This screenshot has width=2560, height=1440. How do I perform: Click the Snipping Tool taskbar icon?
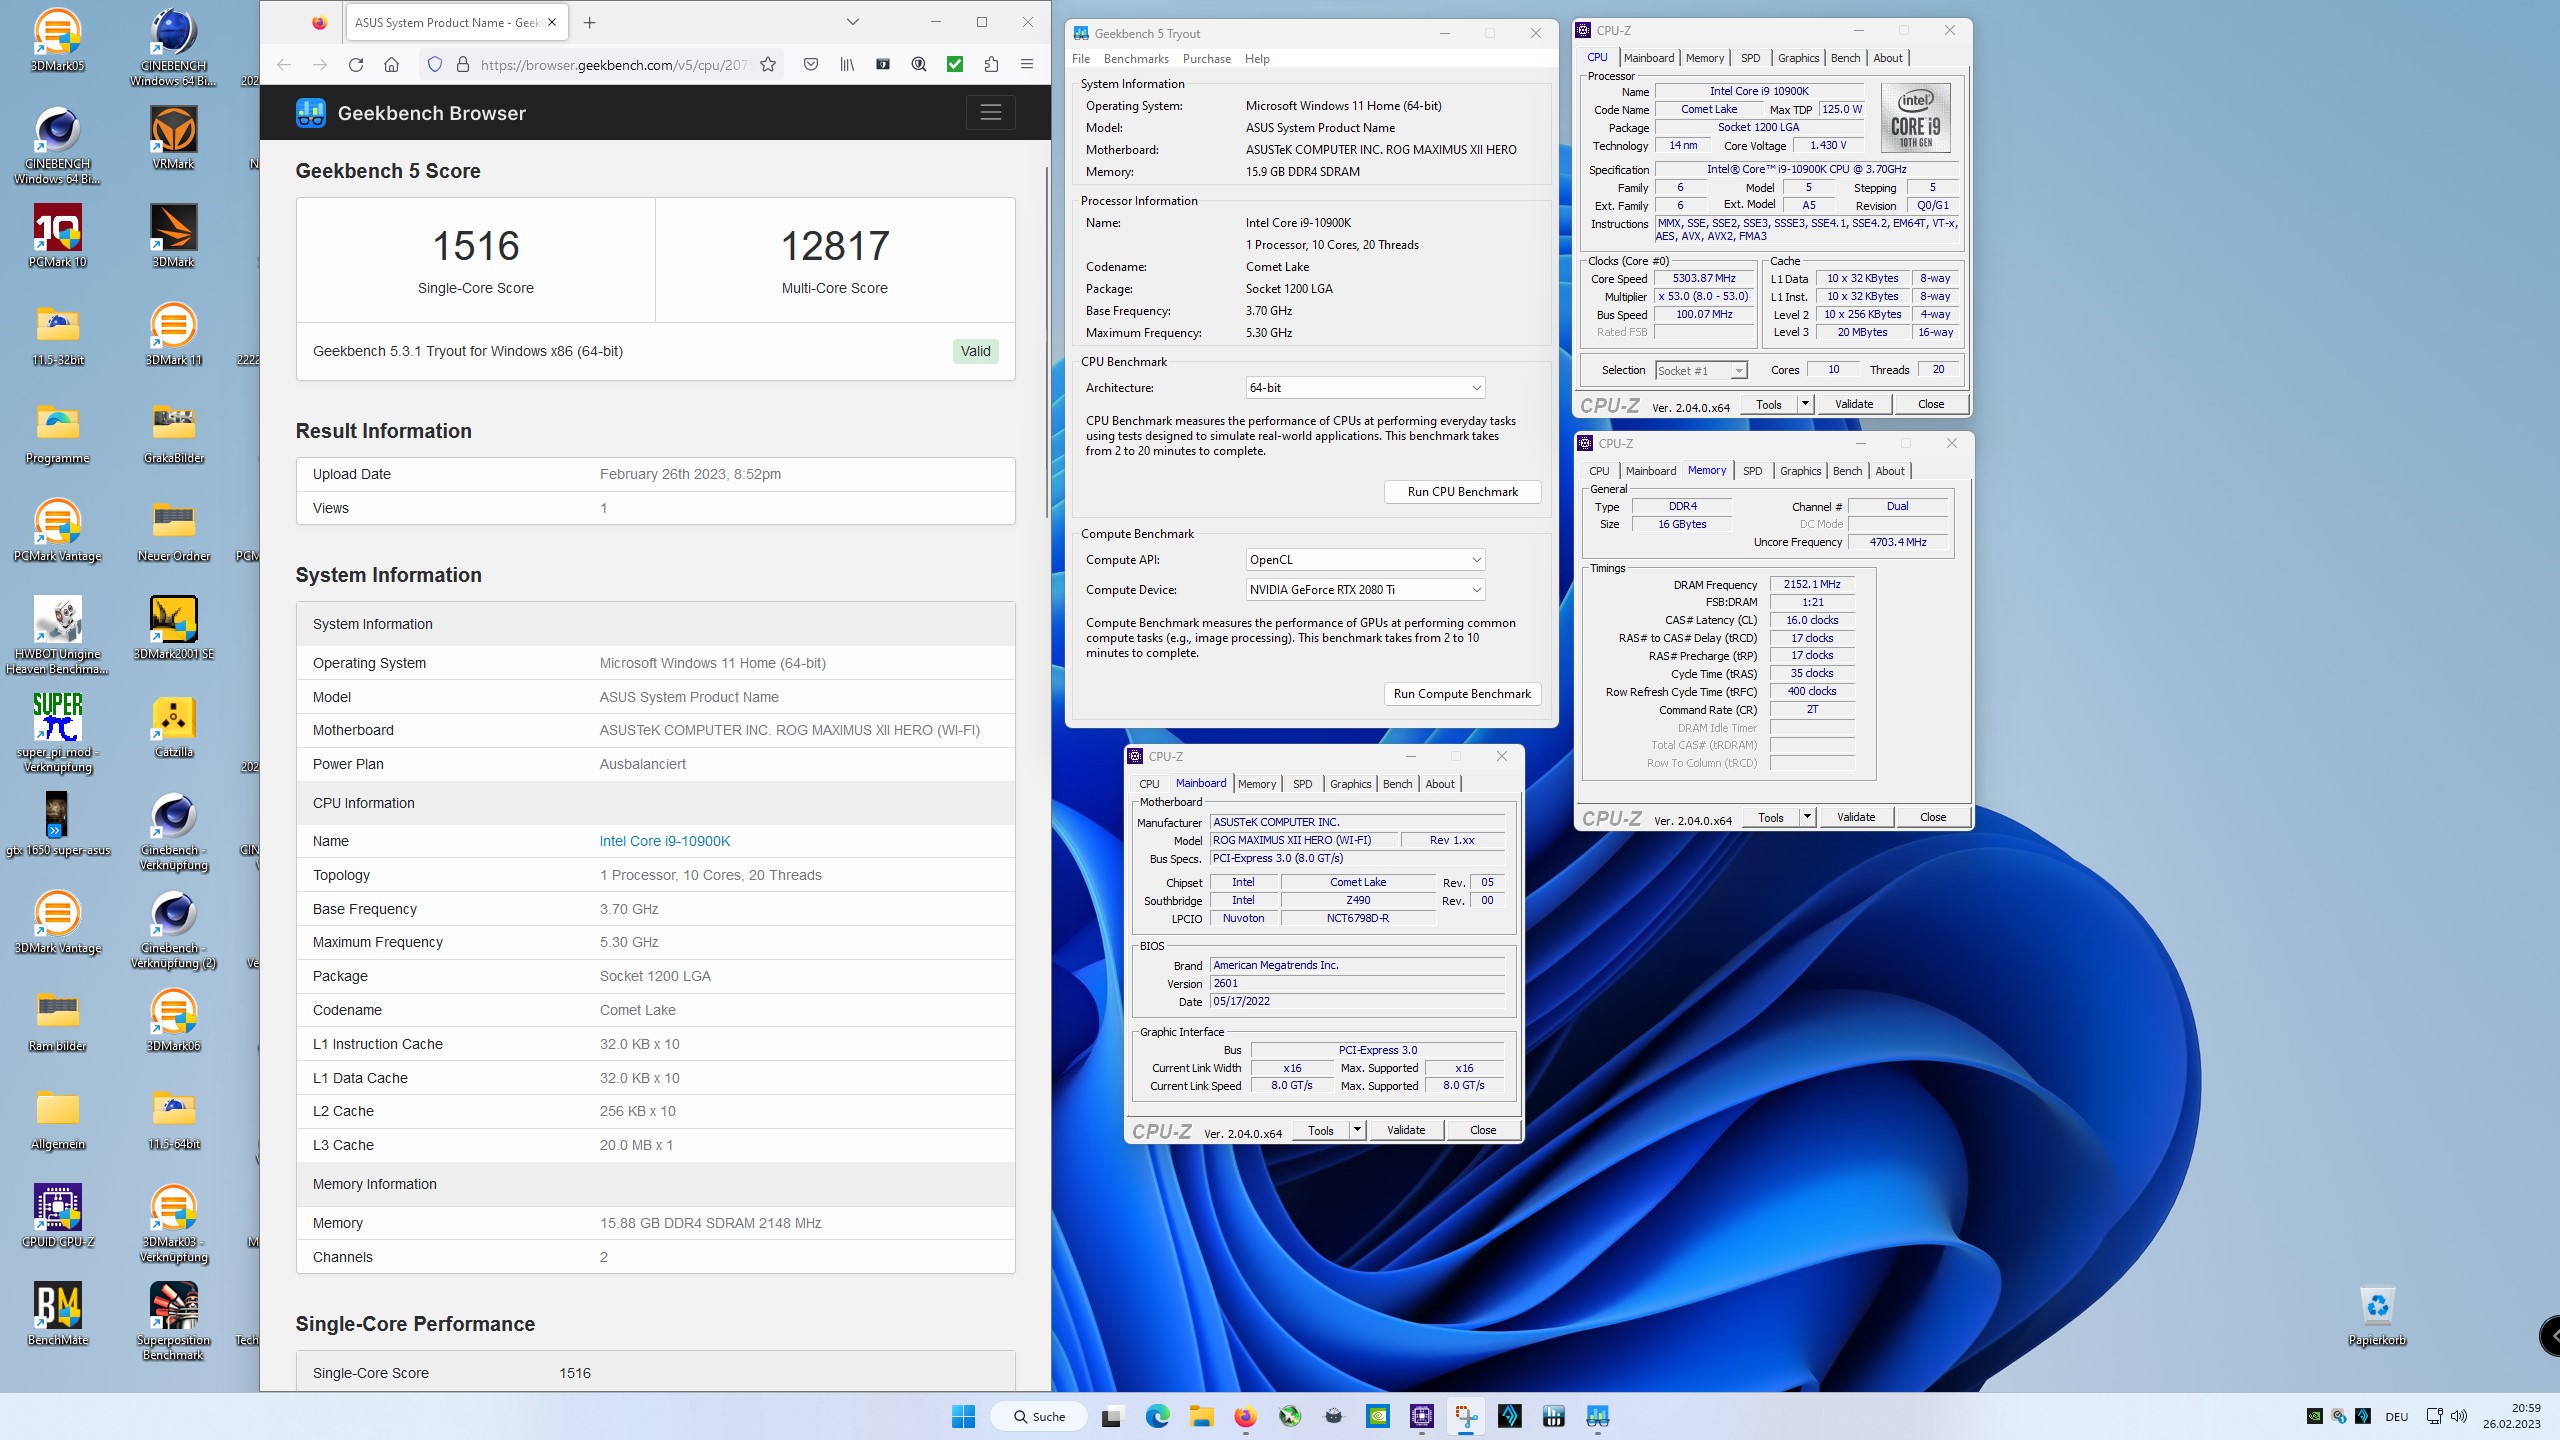point(1466,1416)
